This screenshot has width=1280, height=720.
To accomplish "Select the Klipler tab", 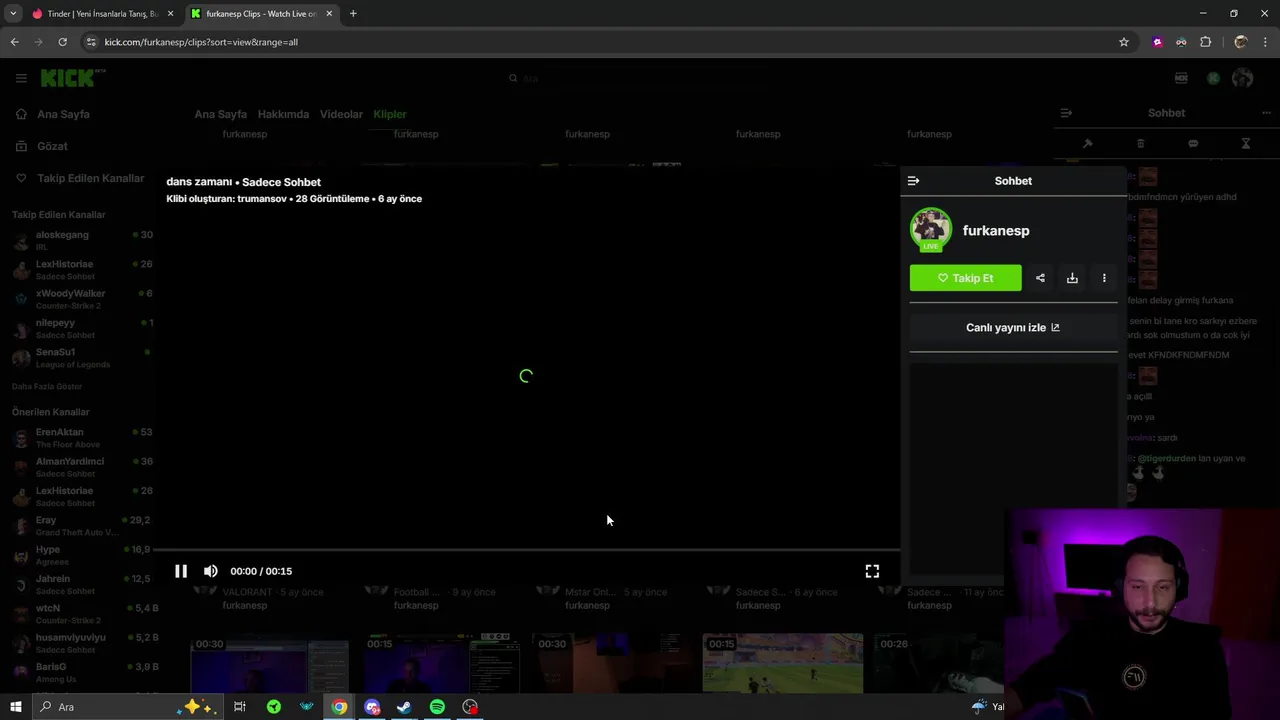I will coord(390,114).
